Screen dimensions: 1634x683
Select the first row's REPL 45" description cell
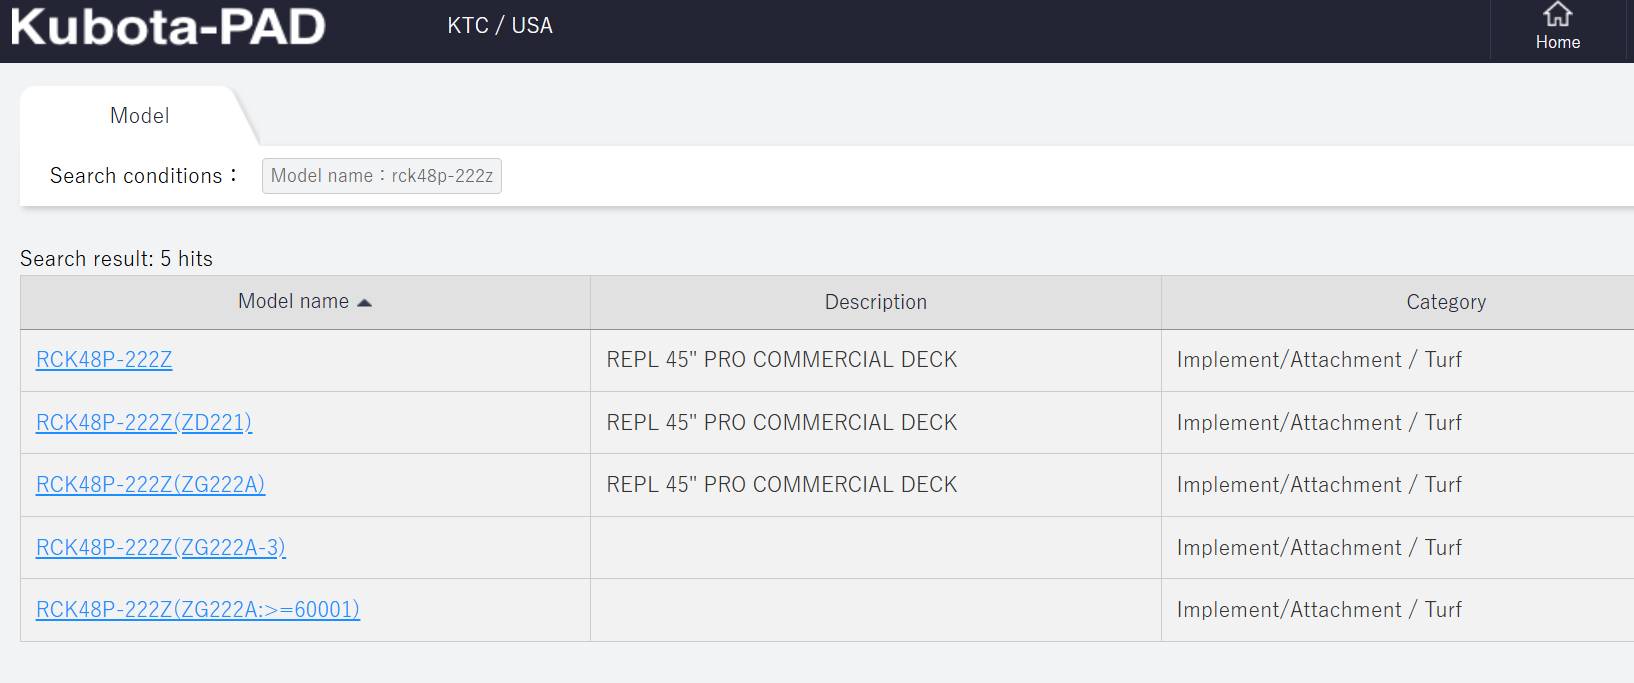point(876,360)
